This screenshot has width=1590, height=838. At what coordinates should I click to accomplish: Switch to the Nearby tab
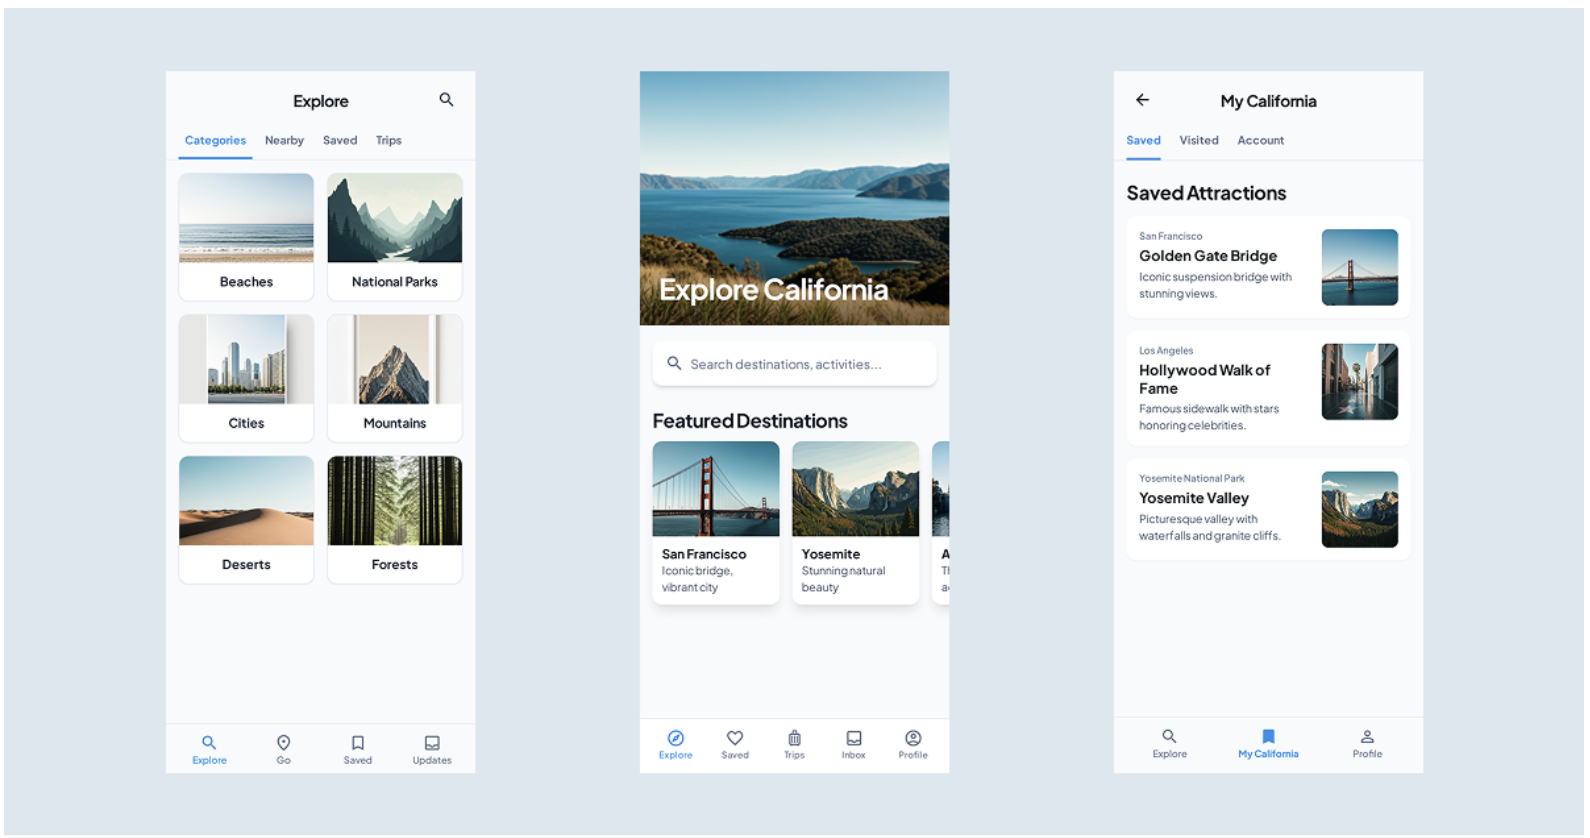pos(284,141)
